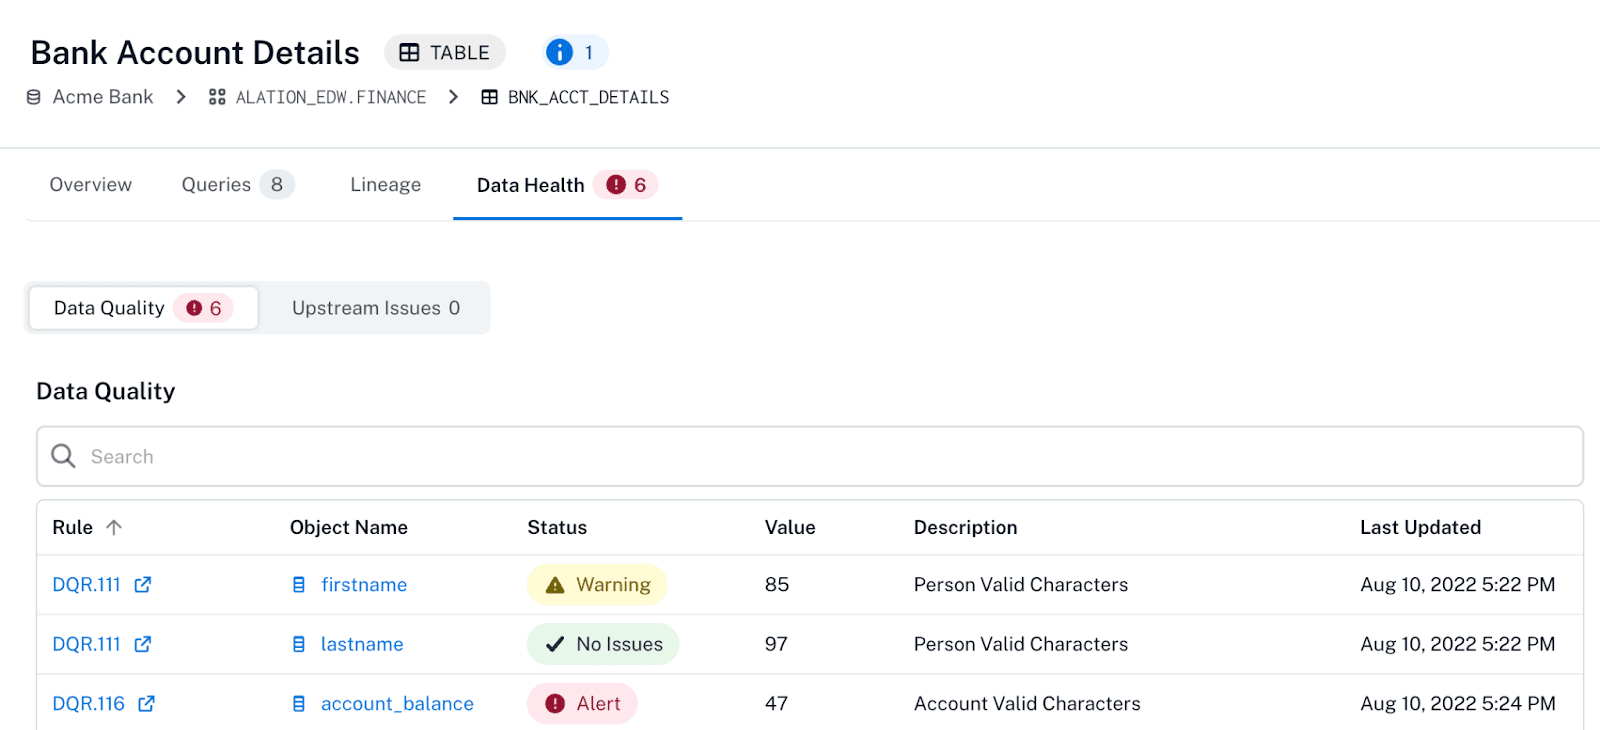This screenshot has width=1600, height=730.
Task: Click the table icon before BNK_ACCT_DETAILS
Action: [x=489, y=97]
